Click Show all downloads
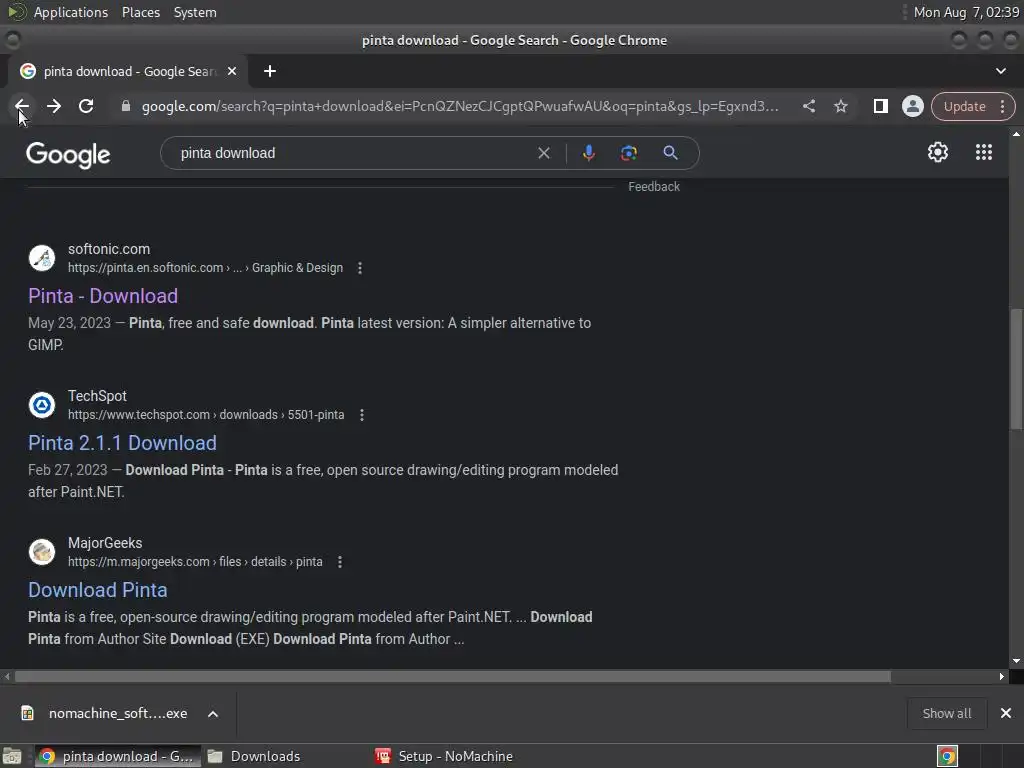Viewport: 1024px width, 768px height. tap(946, 714)
